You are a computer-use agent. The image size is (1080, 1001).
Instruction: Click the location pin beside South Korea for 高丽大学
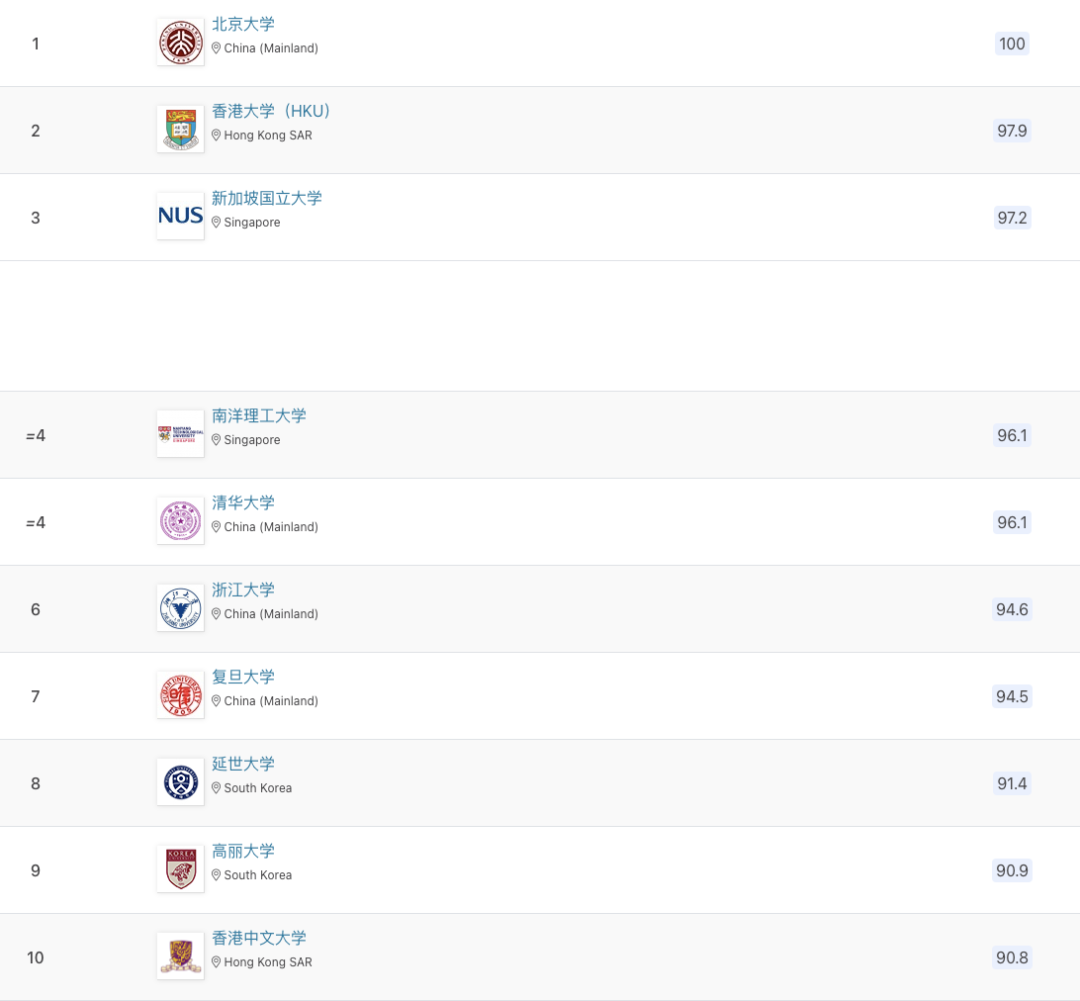point(216,875)
